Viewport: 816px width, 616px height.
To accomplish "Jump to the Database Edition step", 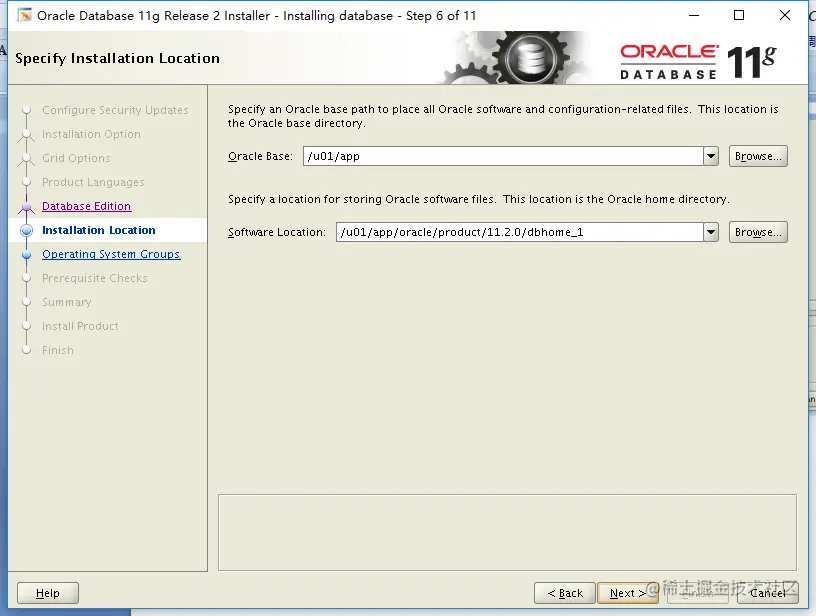I will pyautogui.click(x=86, y=206).
